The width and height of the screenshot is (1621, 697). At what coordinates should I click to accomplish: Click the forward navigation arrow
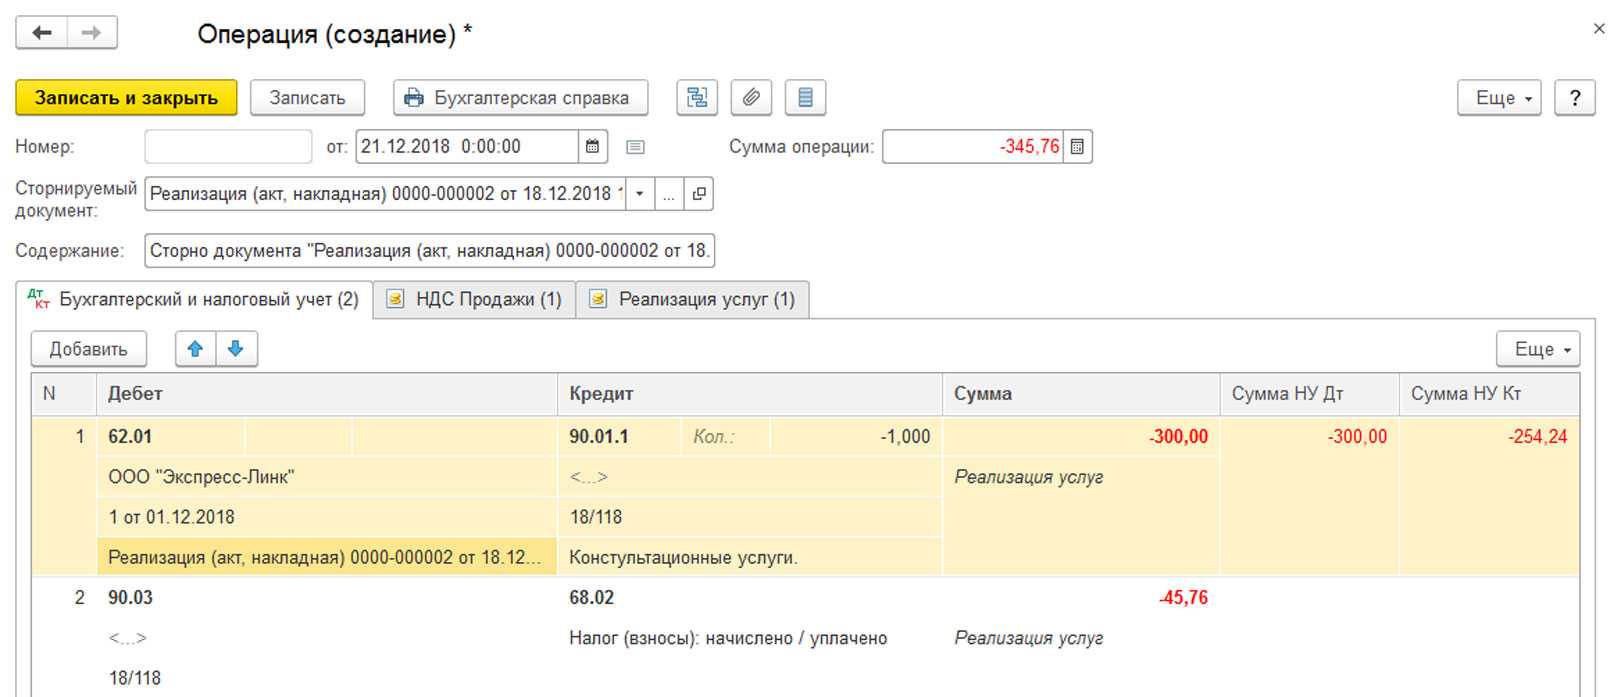pyautogui.click(x=91, y=33)
